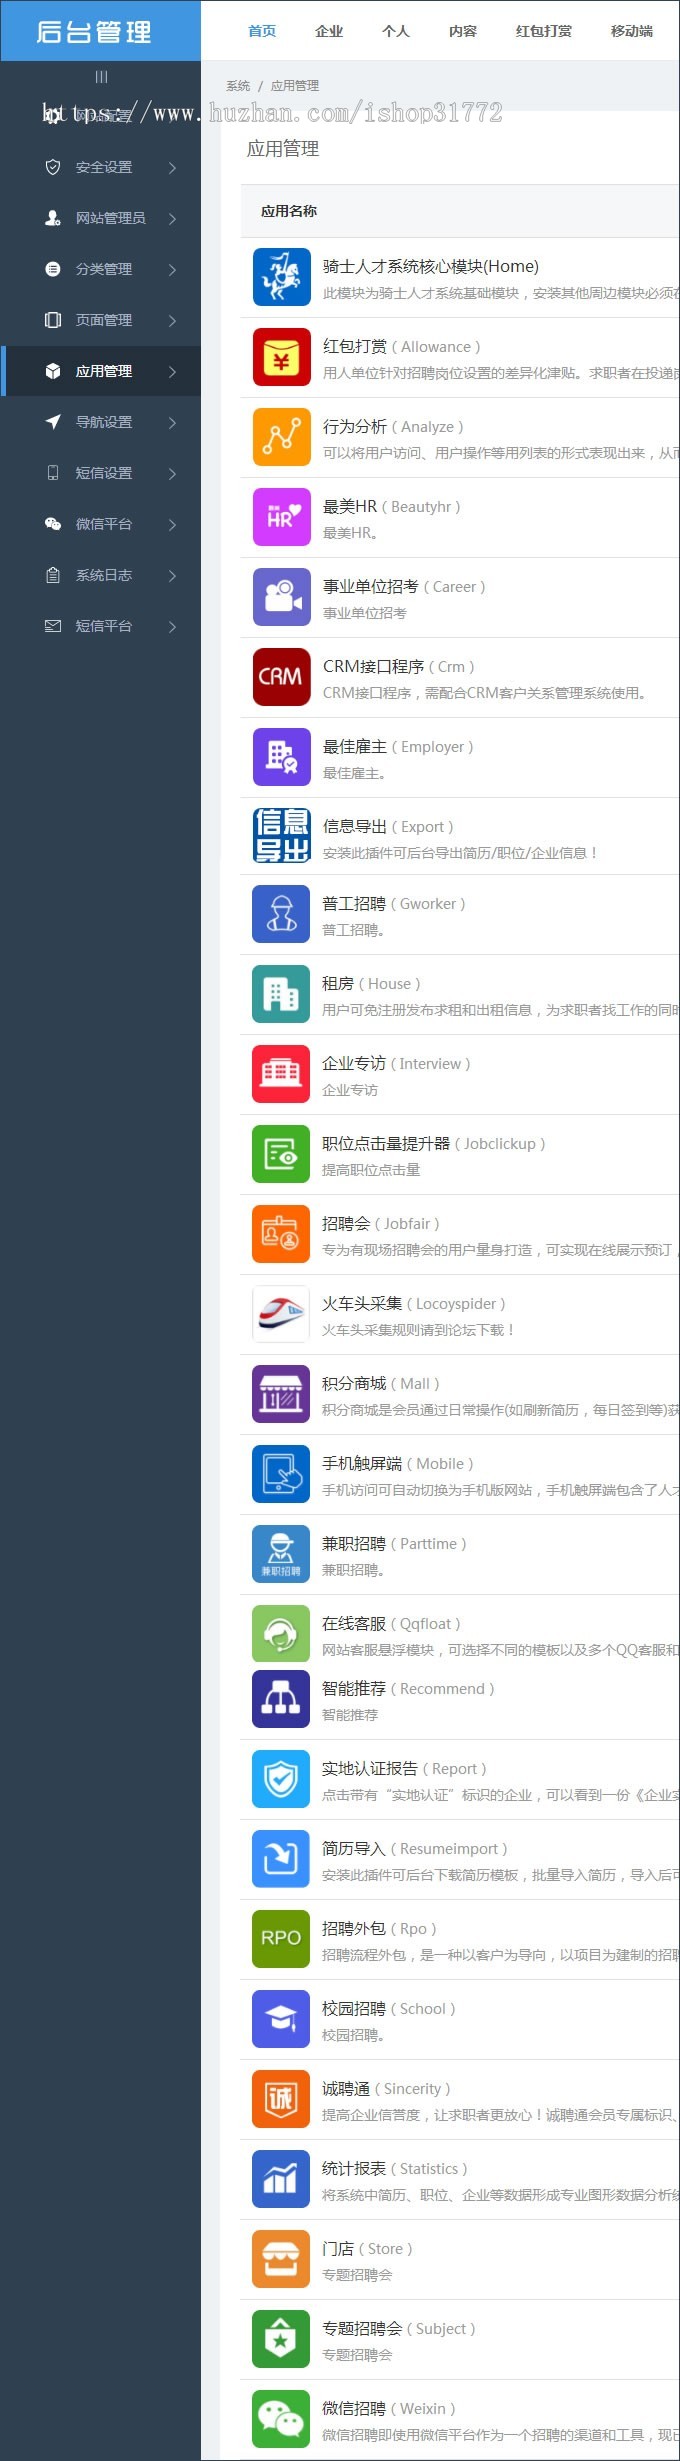
Task: Expand the 导航设置 chevron arrow
Action: pos(172,423)
